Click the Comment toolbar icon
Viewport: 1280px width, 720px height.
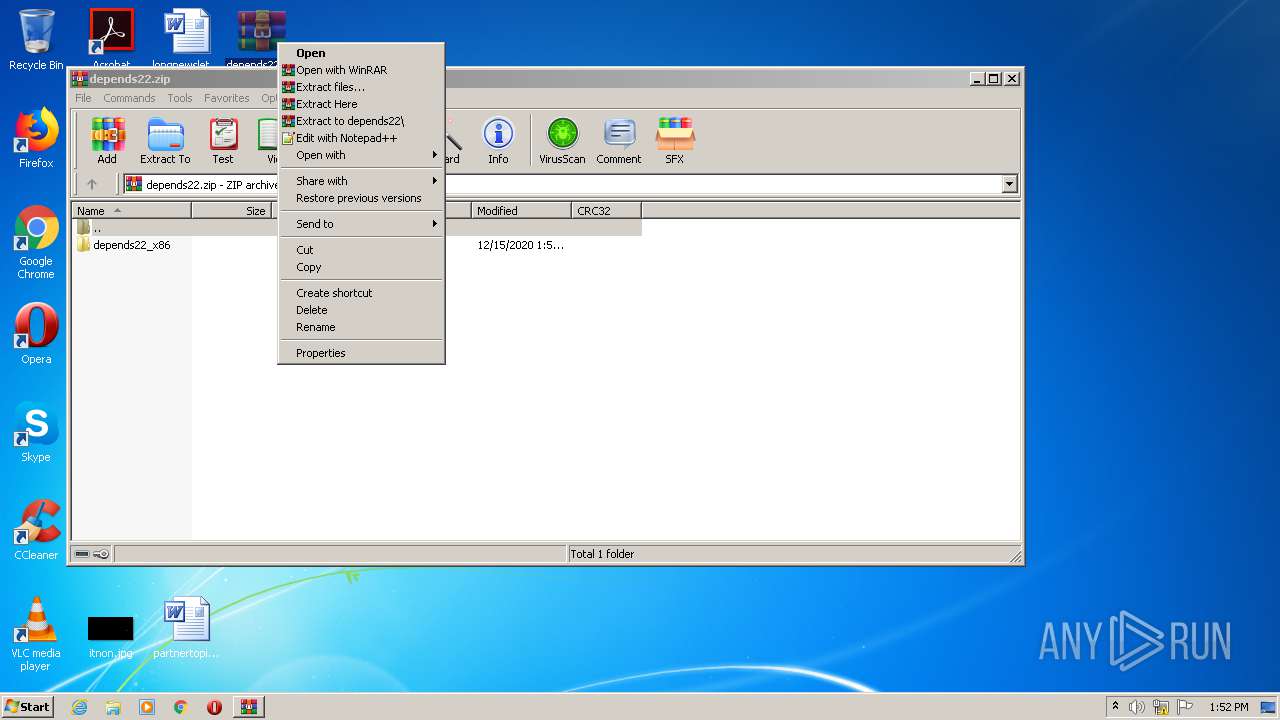click(619, 141)
